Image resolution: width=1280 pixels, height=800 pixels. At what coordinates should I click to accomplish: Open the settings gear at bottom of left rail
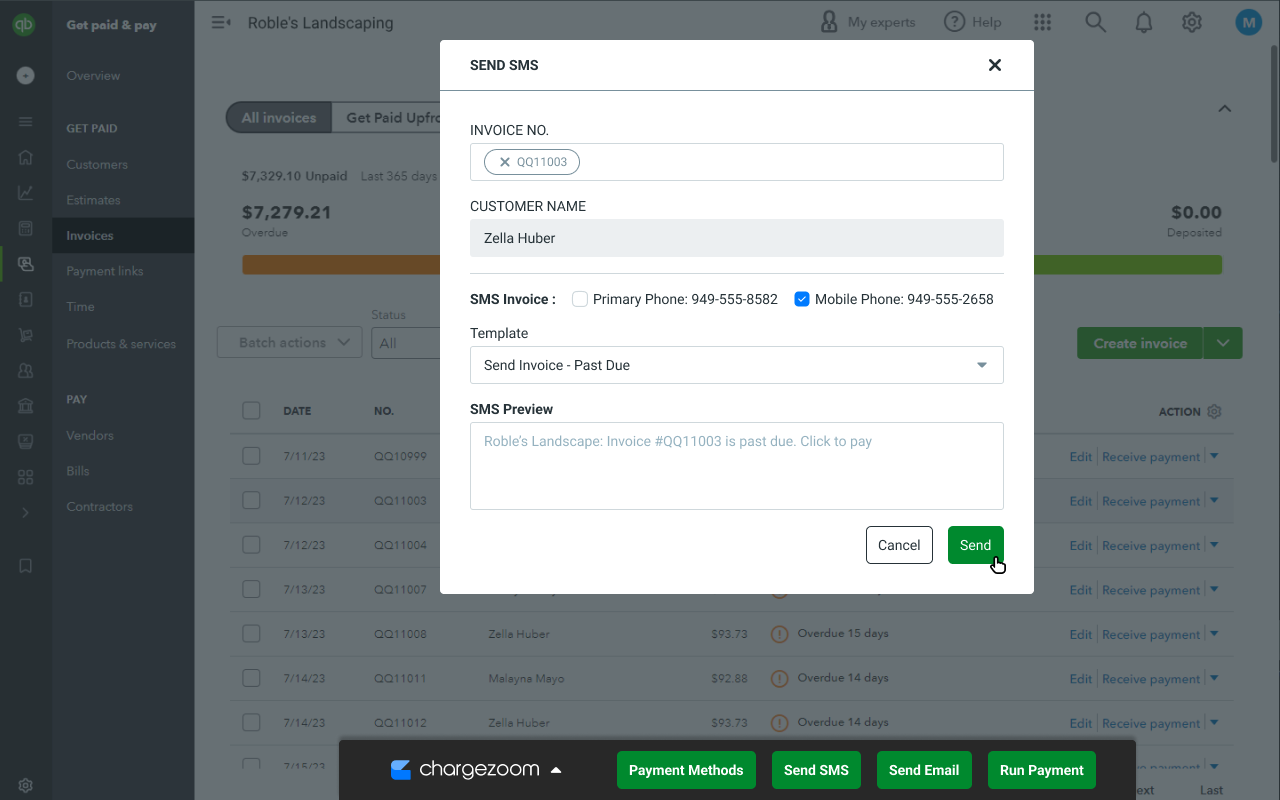pos(26,785)
